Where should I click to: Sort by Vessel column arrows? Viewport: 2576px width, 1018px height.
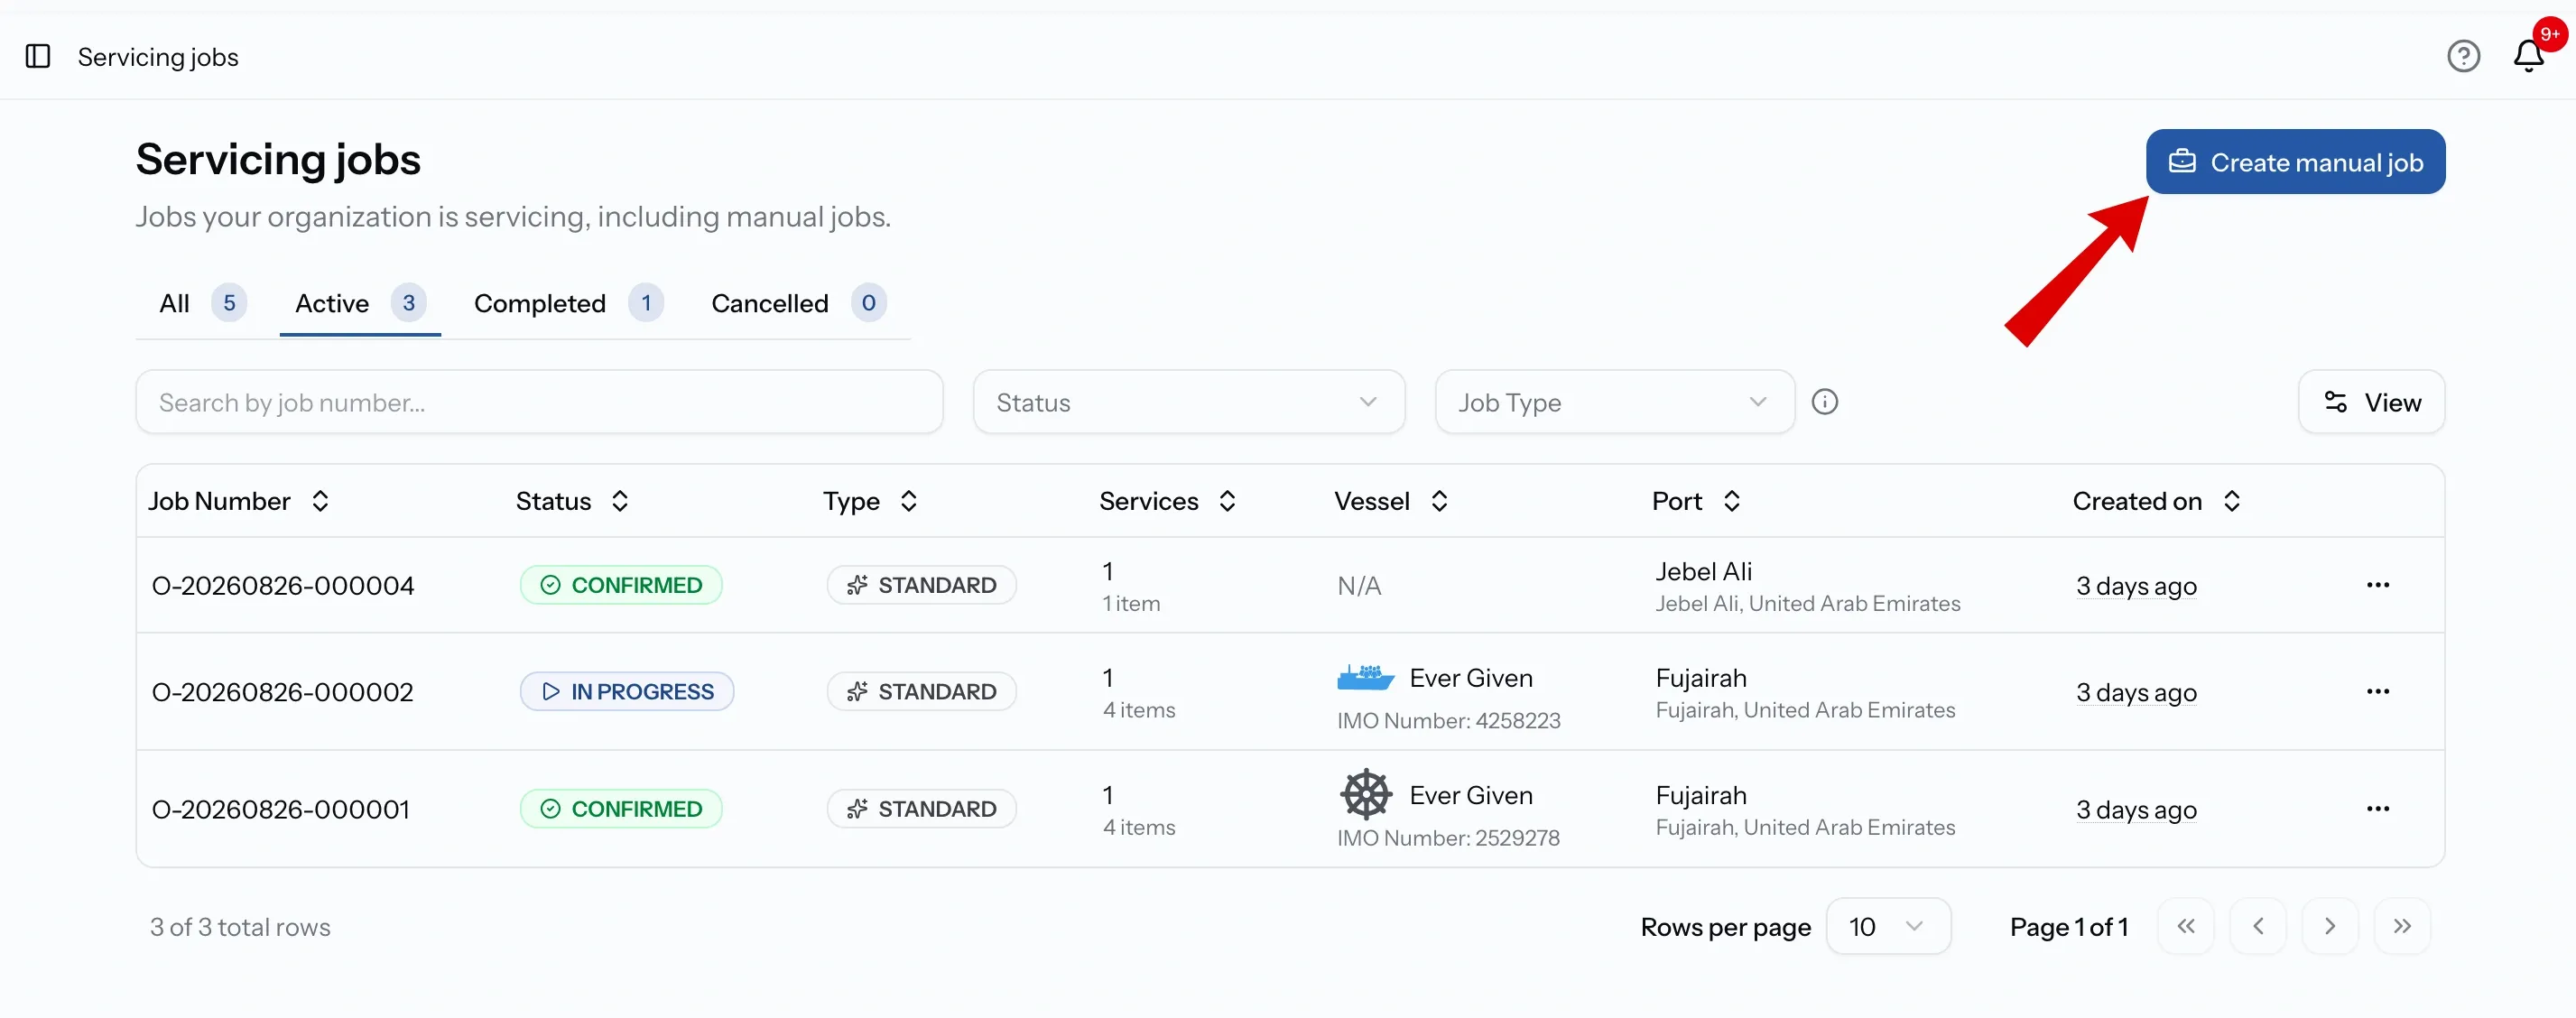(x=1439, y=501)
